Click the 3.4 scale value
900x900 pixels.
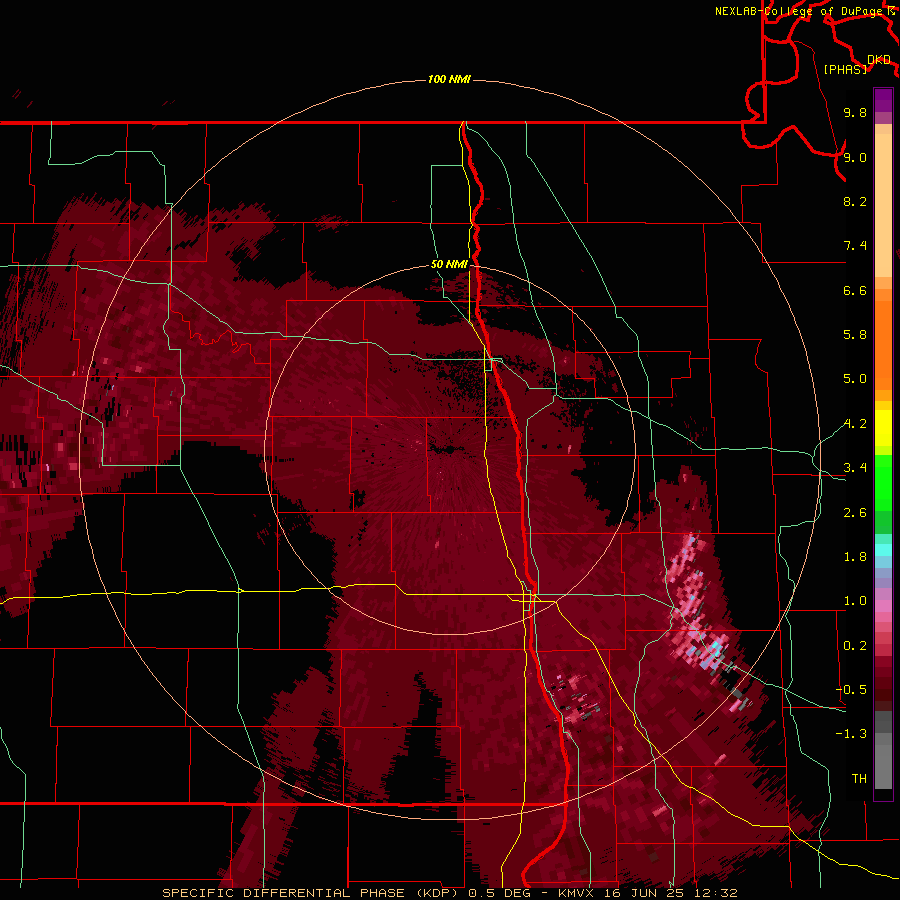(855, 468)
